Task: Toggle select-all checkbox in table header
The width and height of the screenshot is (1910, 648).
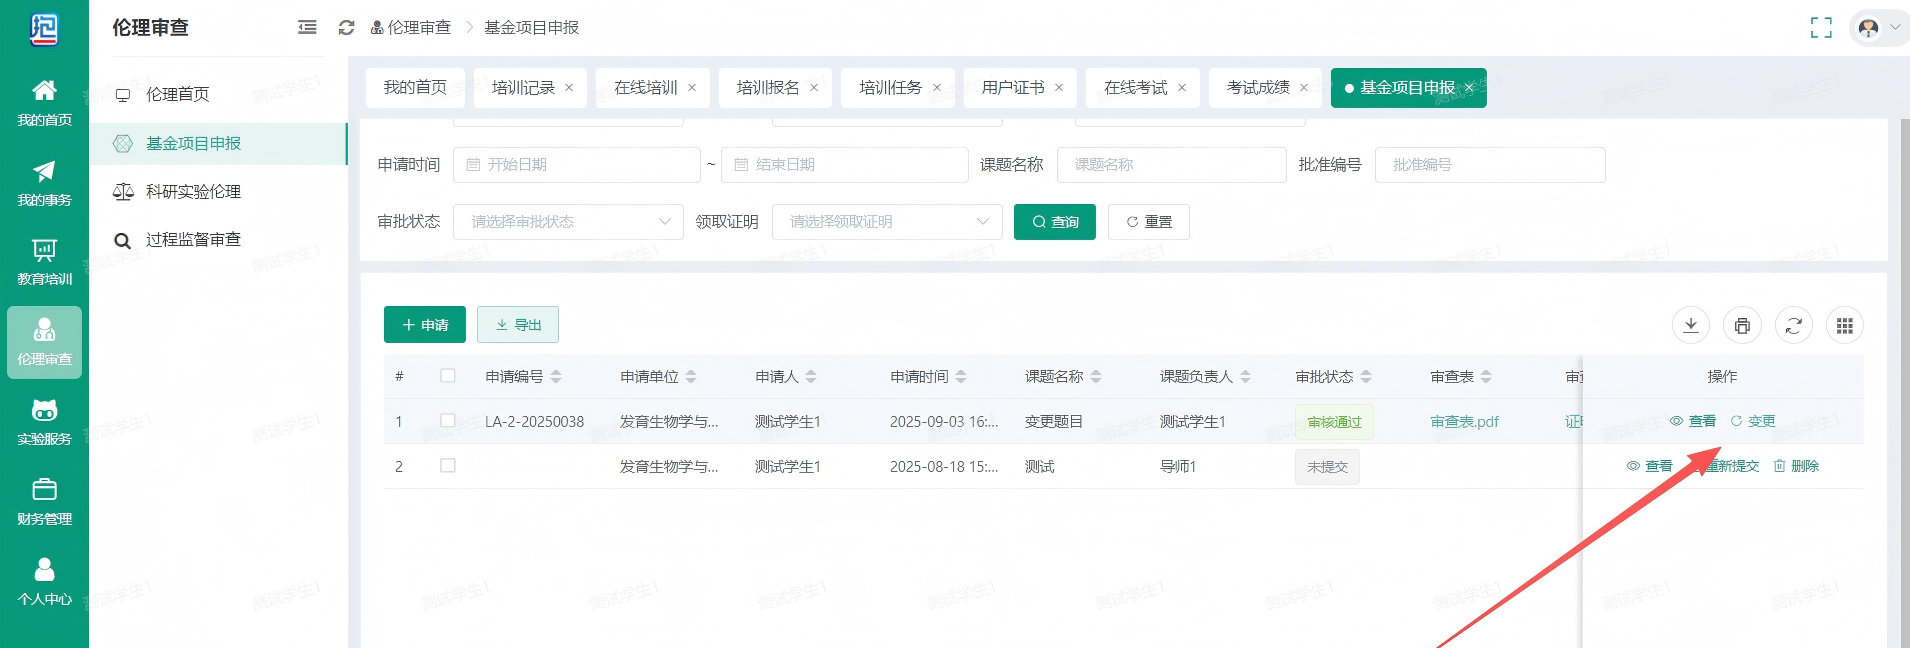Action: (x=448, y=376)
